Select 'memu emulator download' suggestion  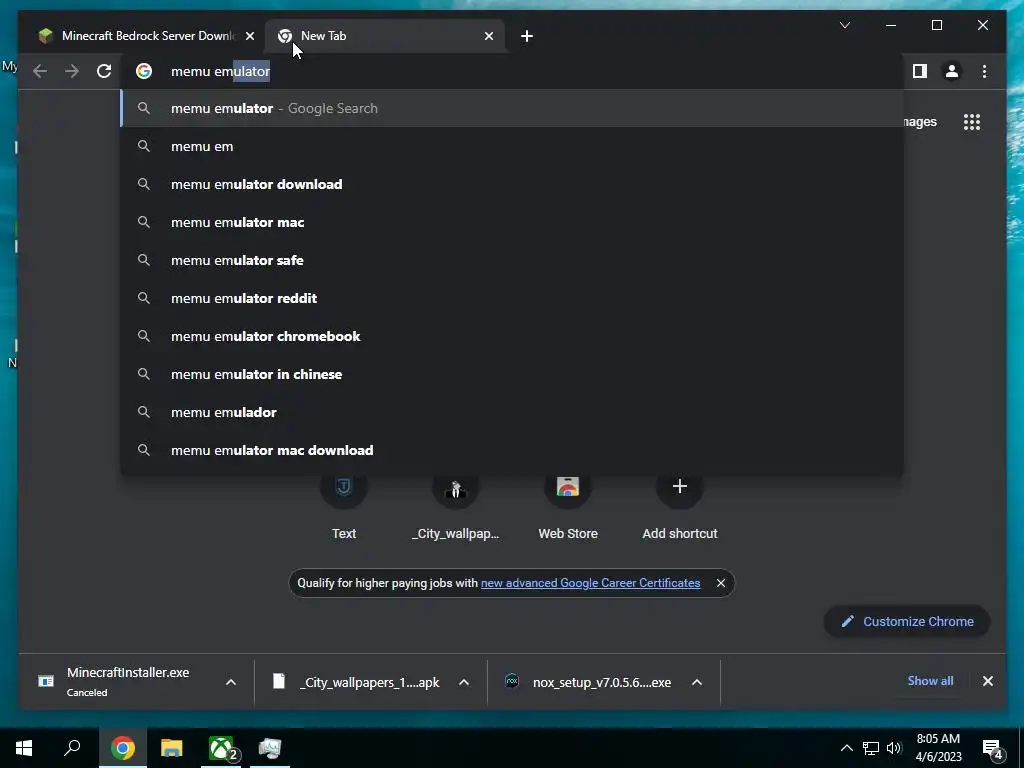coord(512,184)
